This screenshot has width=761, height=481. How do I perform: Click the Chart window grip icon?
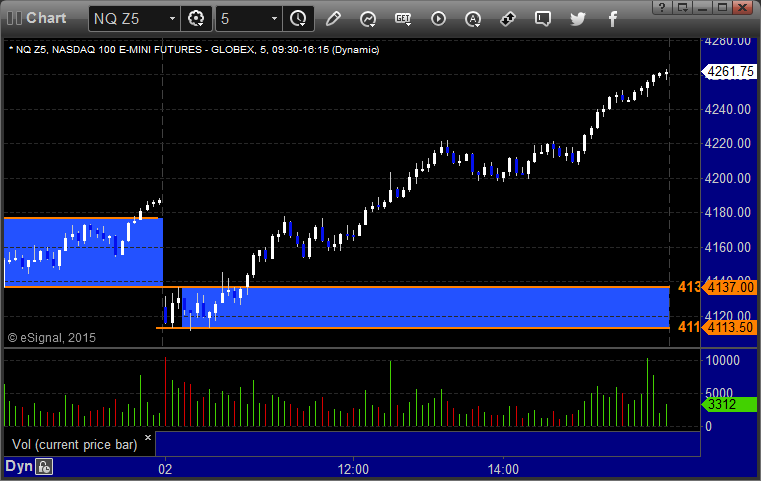click(14, 18)
